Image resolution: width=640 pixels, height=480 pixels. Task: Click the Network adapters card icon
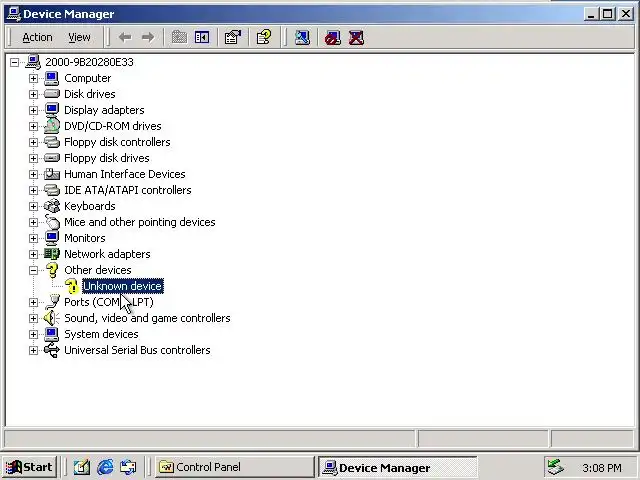(52, 254)
